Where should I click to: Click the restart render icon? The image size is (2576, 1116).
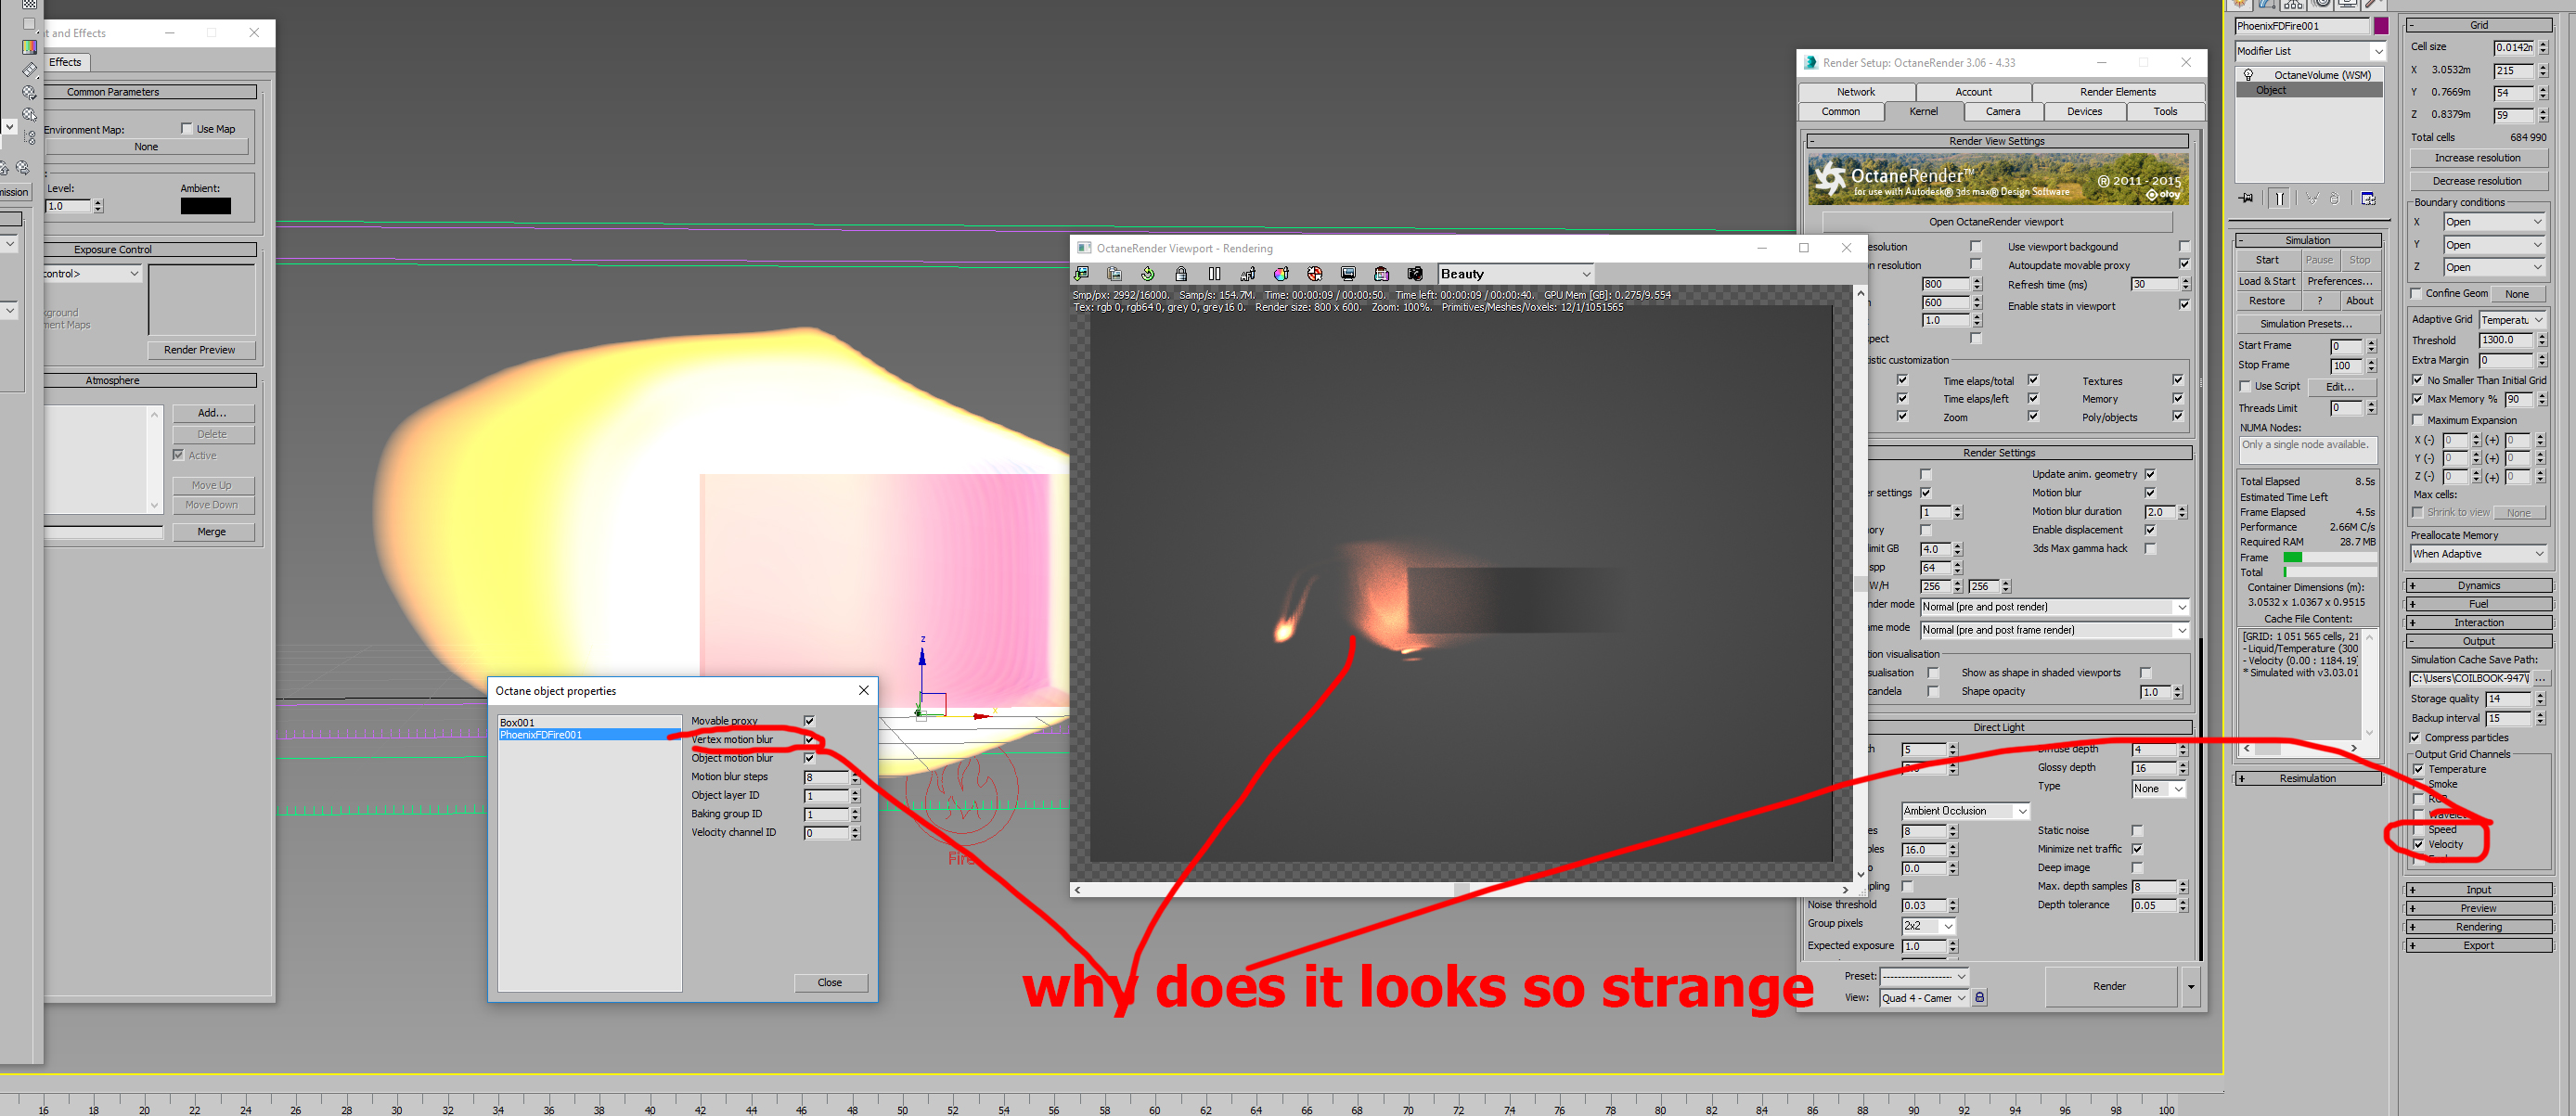pyautogui.click(x=1148, y=274)
